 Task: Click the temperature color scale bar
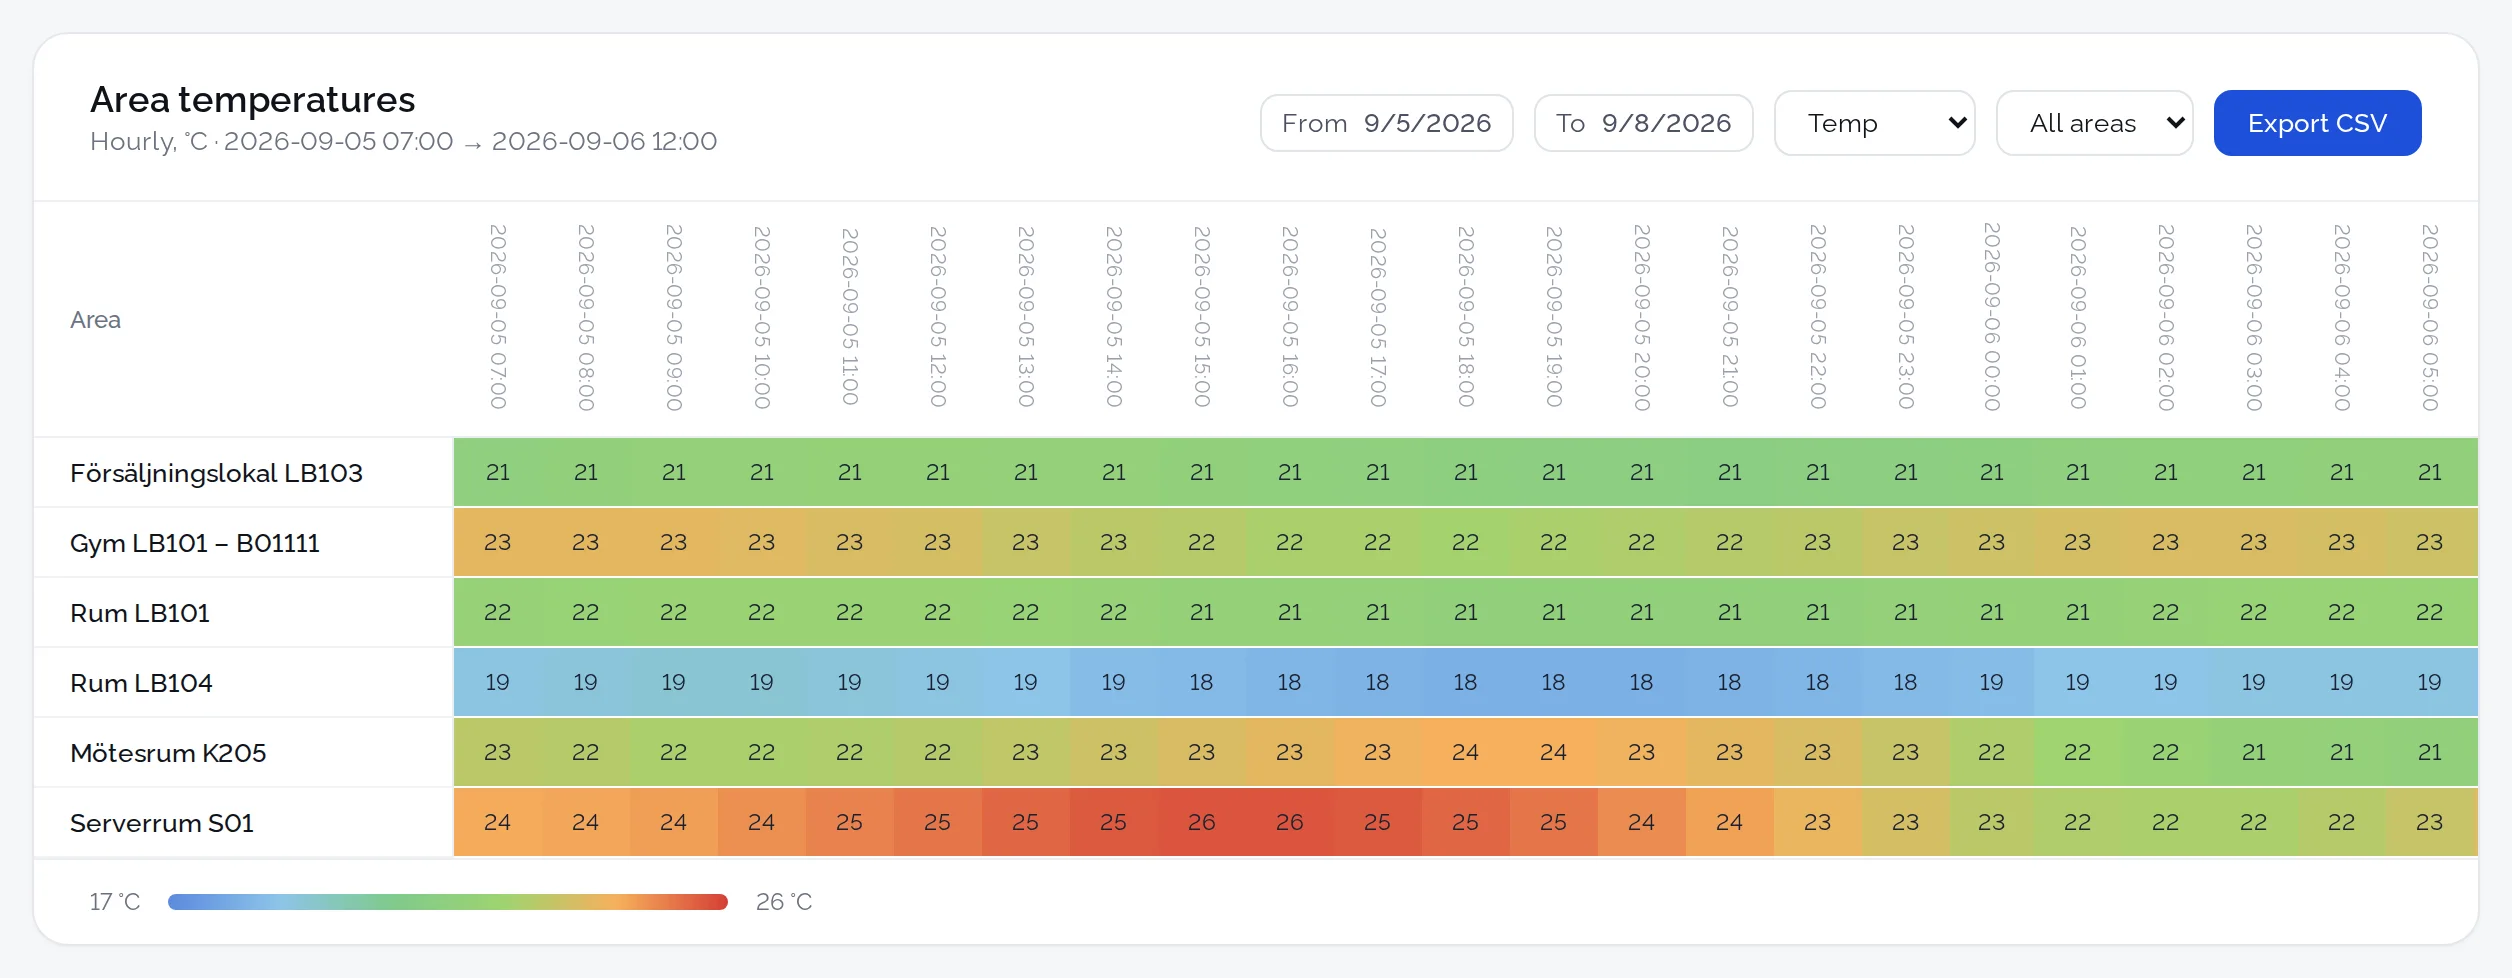448,902
